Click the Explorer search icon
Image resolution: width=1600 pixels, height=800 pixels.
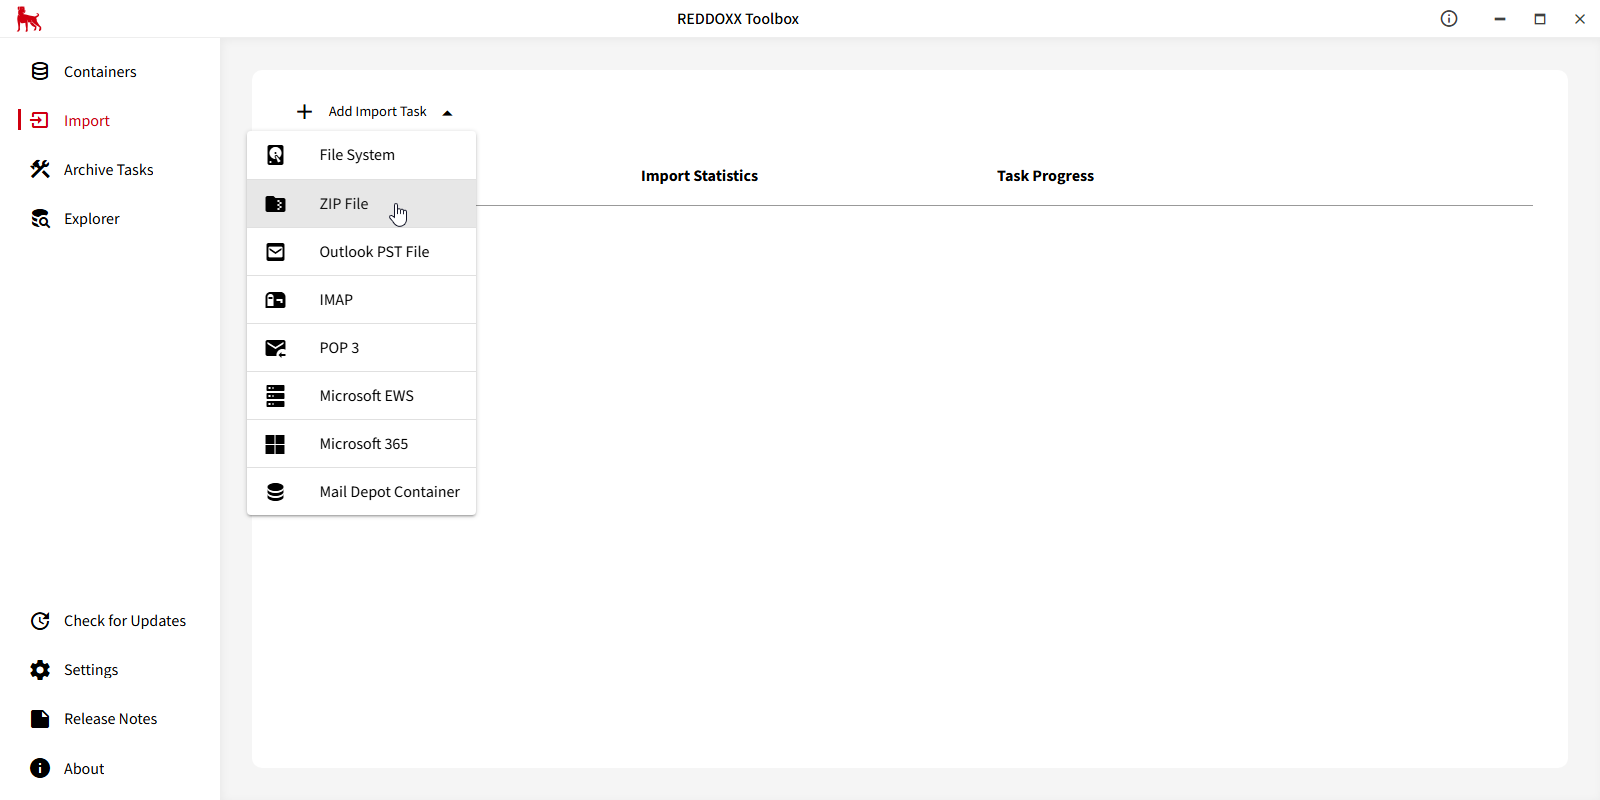40,218
